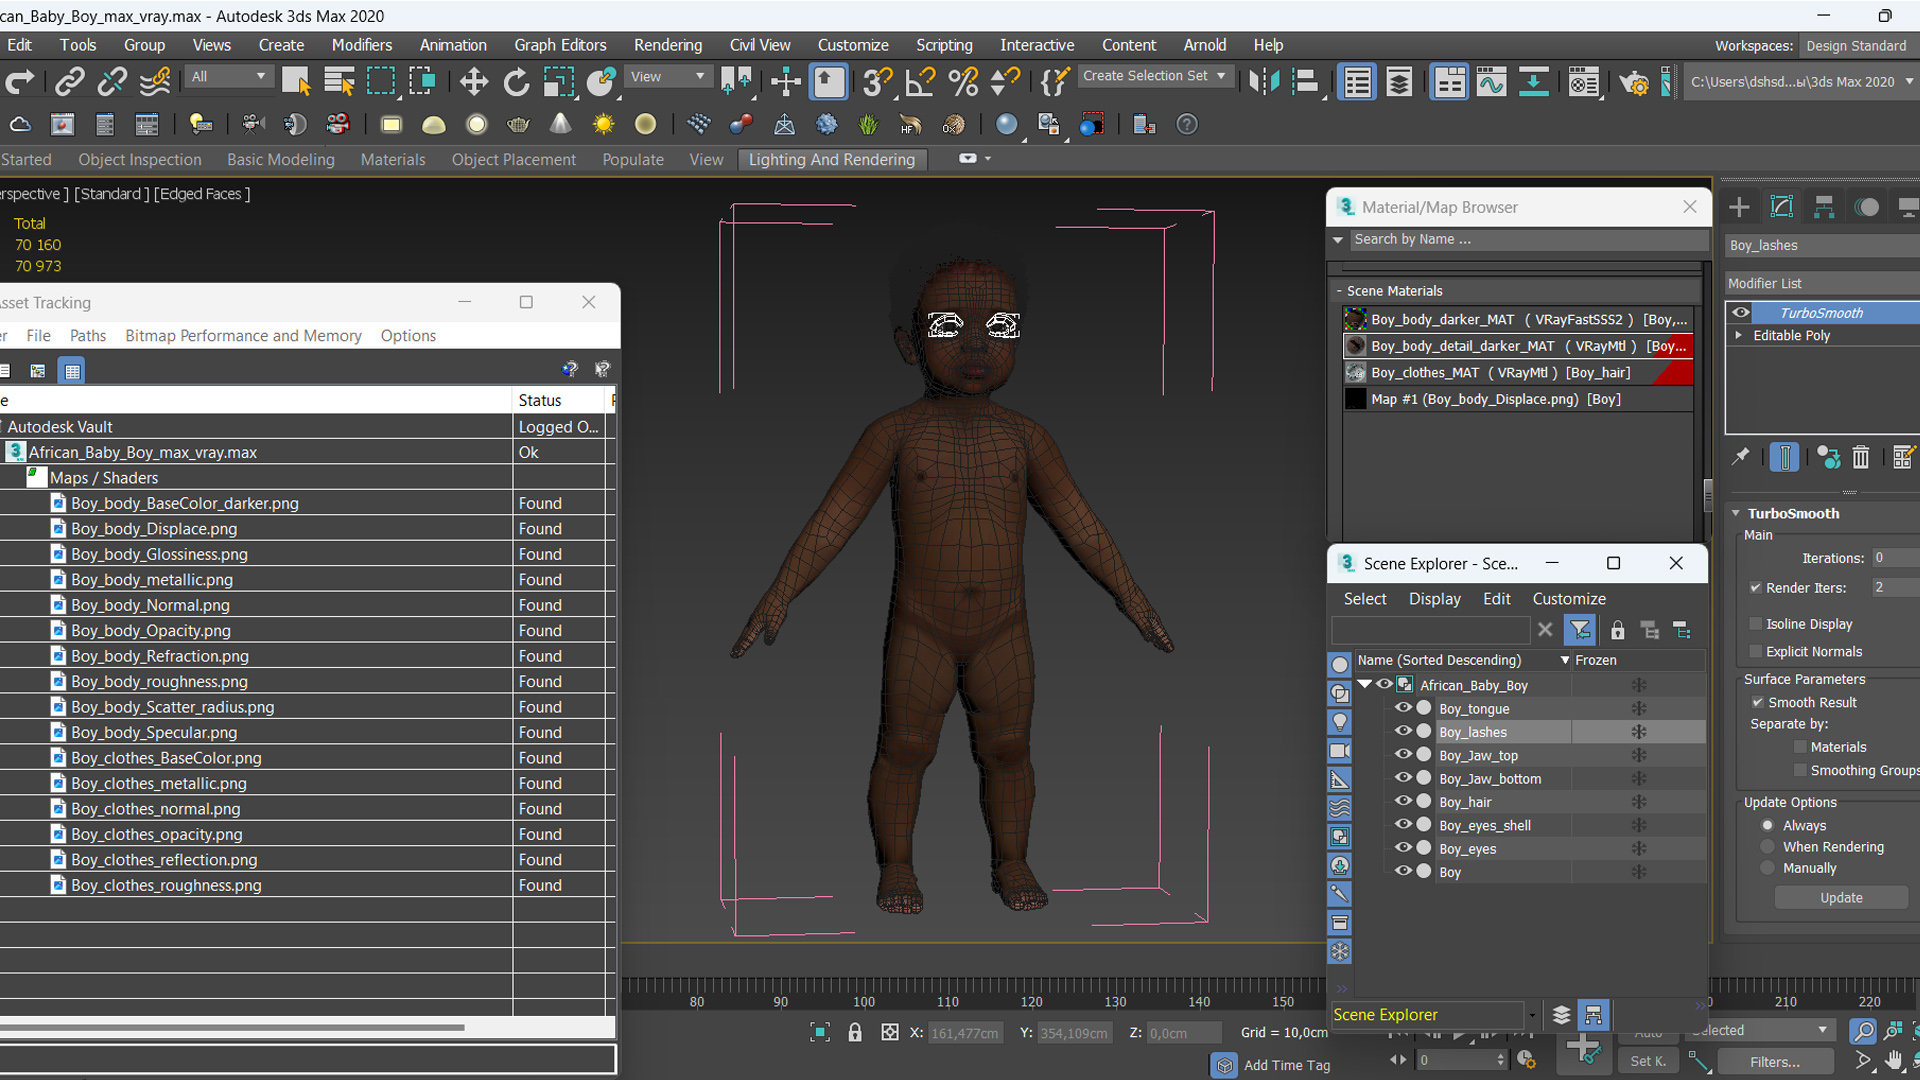Select Boy_clothes_MAT material swatch
The width and height of the screenshot is (1920, 1080).
click(x=1355, y=372)
